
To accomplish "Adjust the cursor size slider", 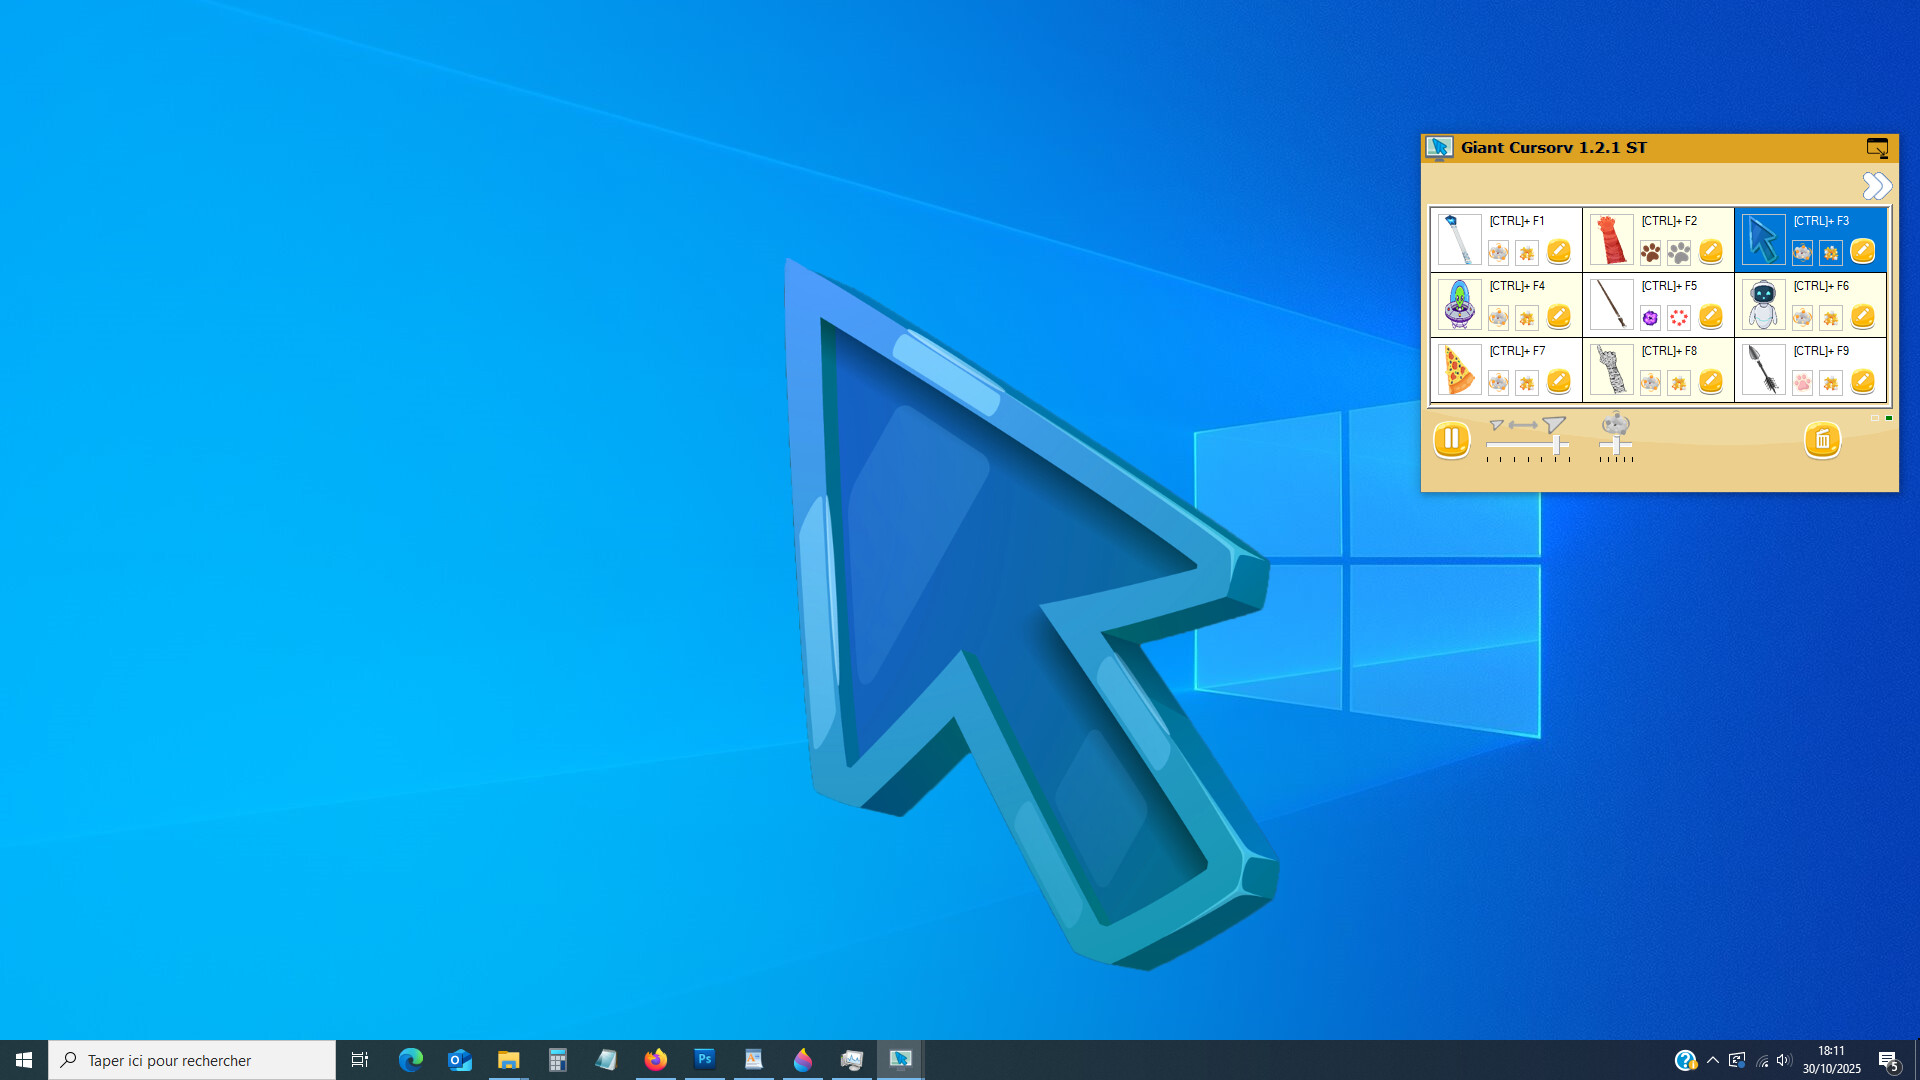I will click(1557, 444).
